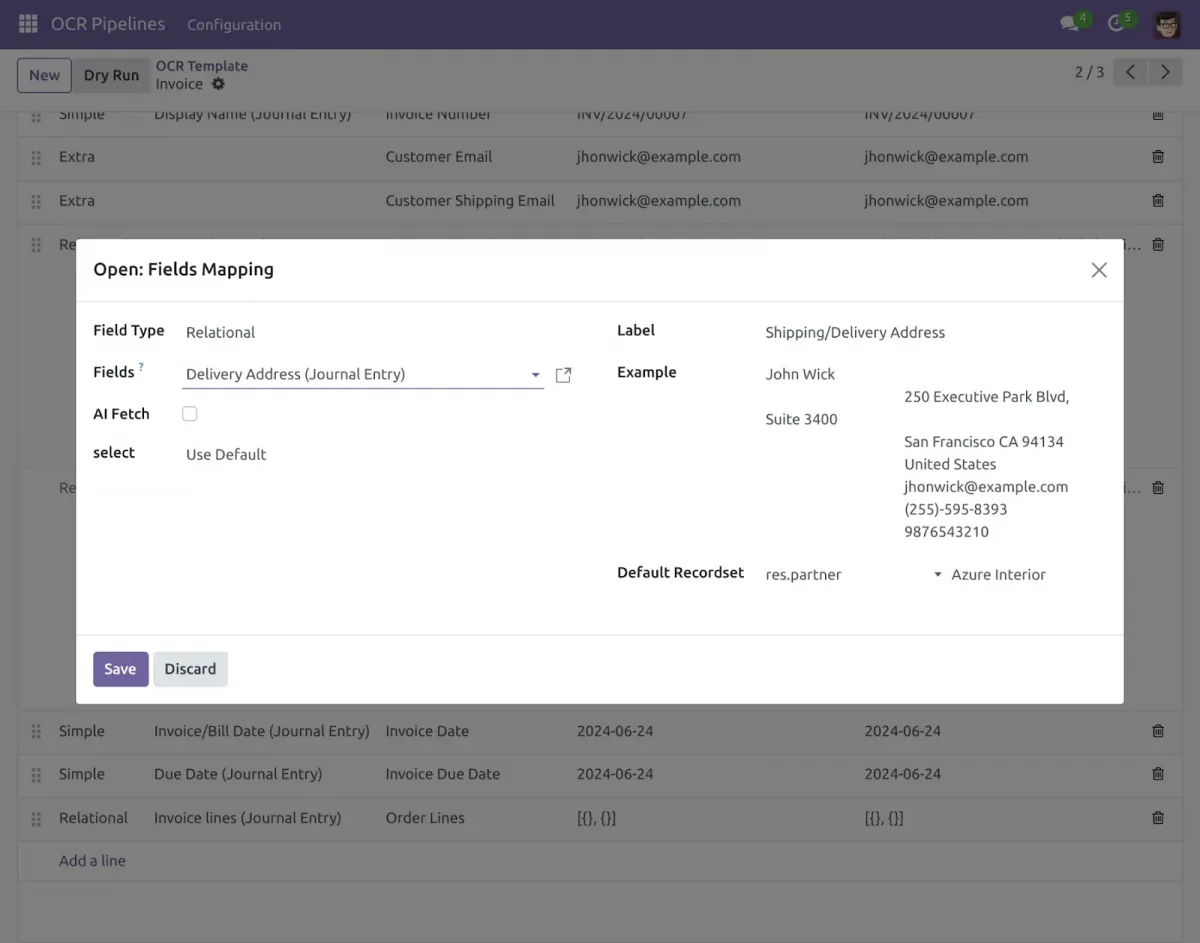Viewport: 1200px width, 943px height.
Task: Open external link for Delivery Address field
Action: tap(562, 374)
